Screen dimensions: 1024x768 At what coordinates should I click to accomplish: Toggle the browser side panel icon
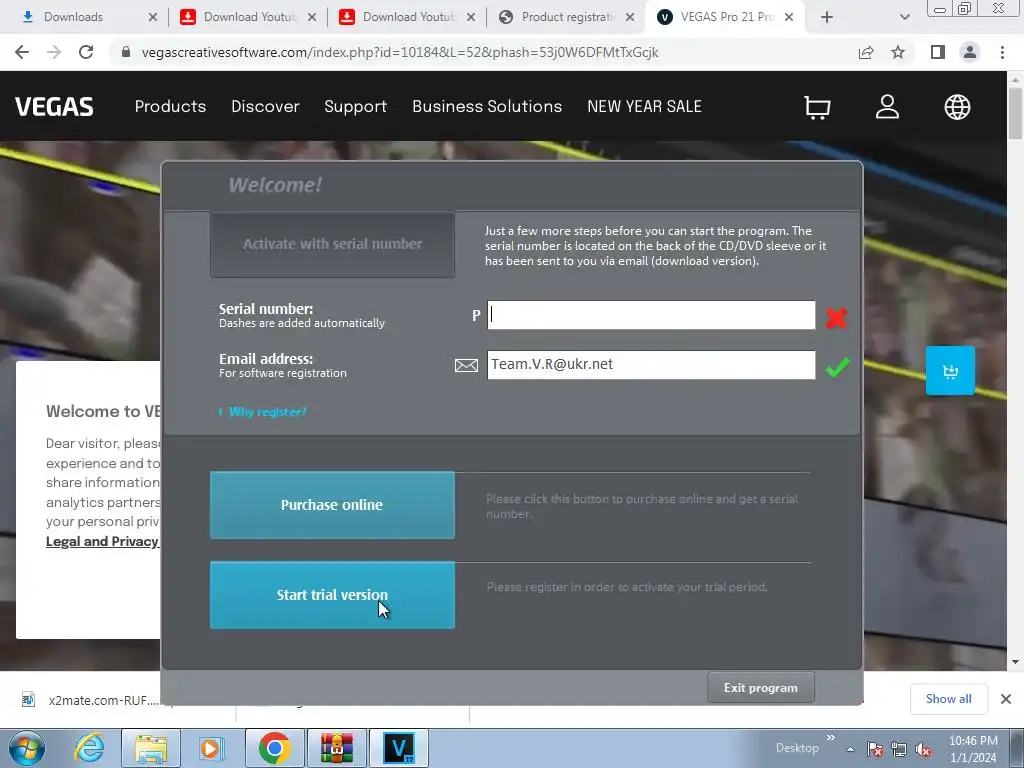(x=938, y=52)
